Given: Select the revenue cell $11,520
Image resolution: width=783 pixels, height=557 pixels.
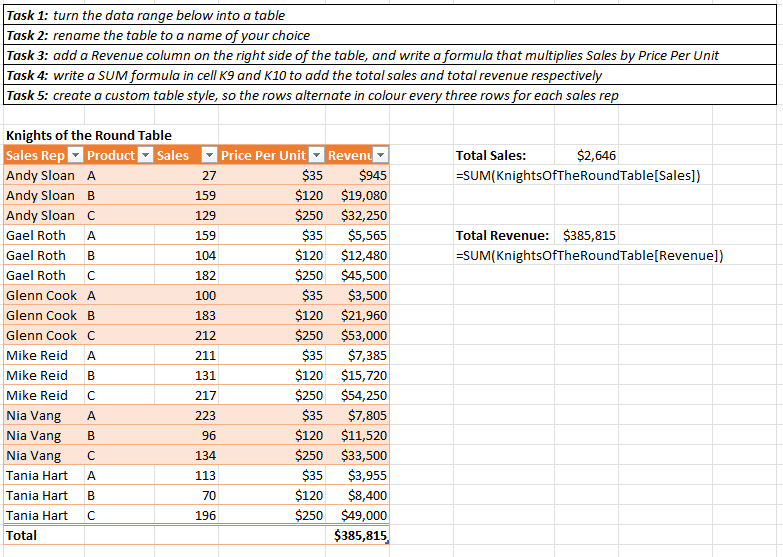Looking at the screenshot, I should coord(357,435).
